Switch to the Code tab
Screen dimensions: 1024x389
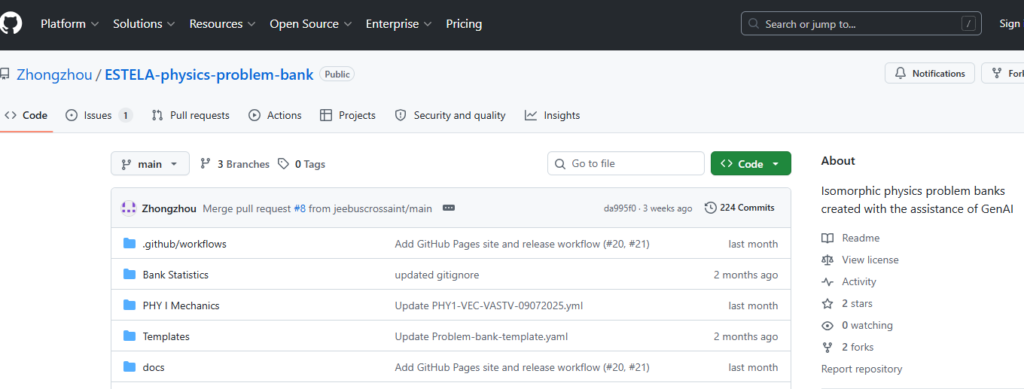[27, 116]
